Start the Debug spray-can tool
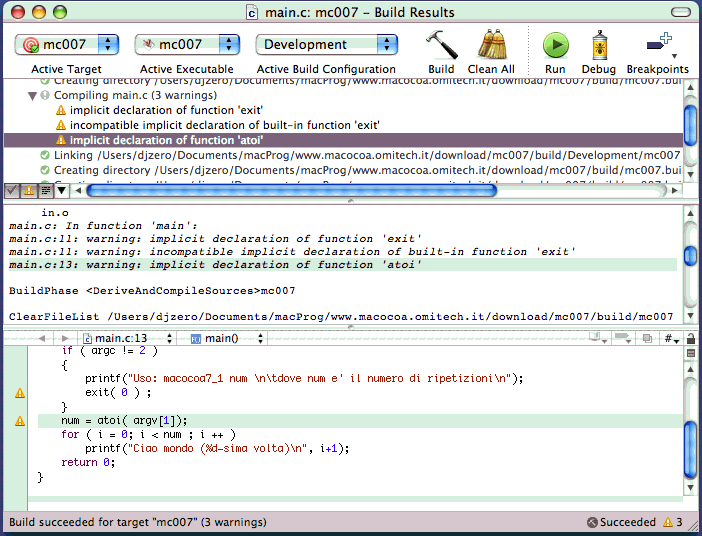702x536 pixels. click(599, 45)
